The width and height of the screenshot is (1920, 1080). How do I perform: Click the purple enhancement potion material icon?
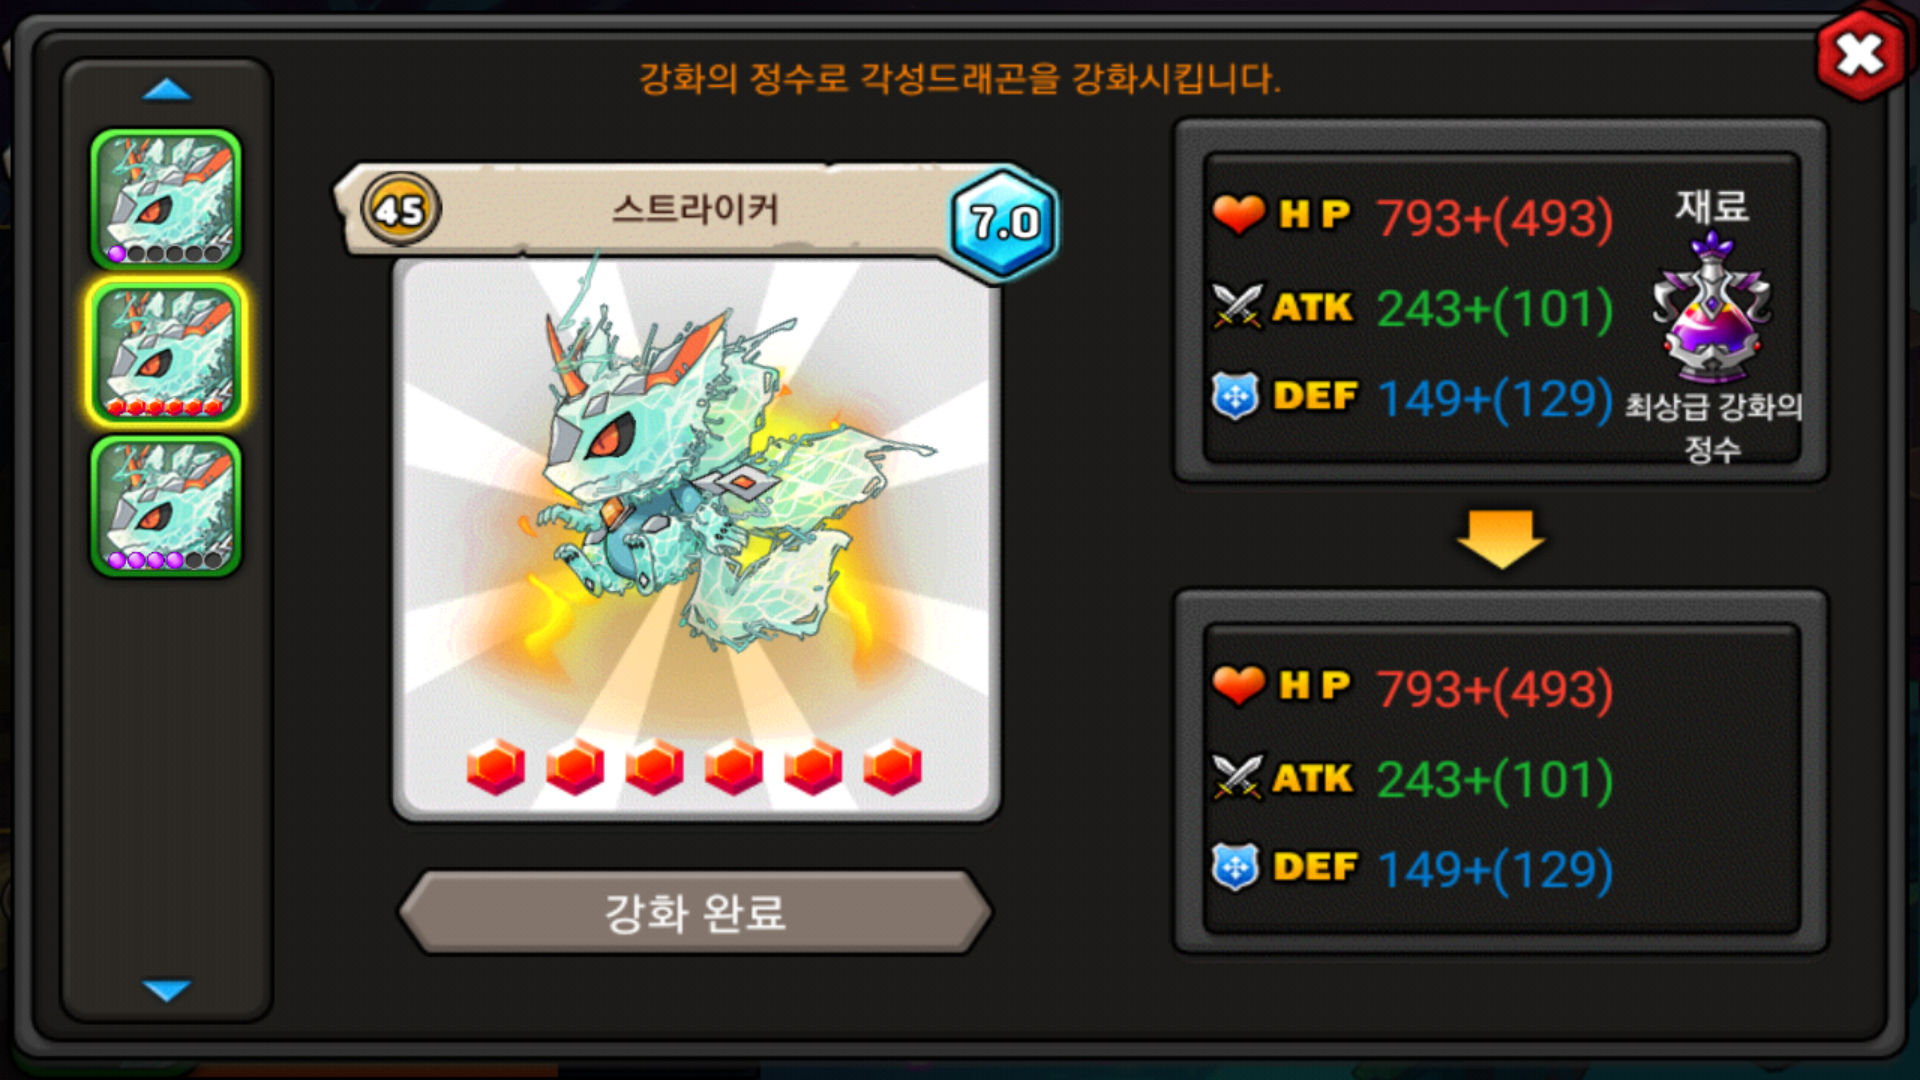1712,308
